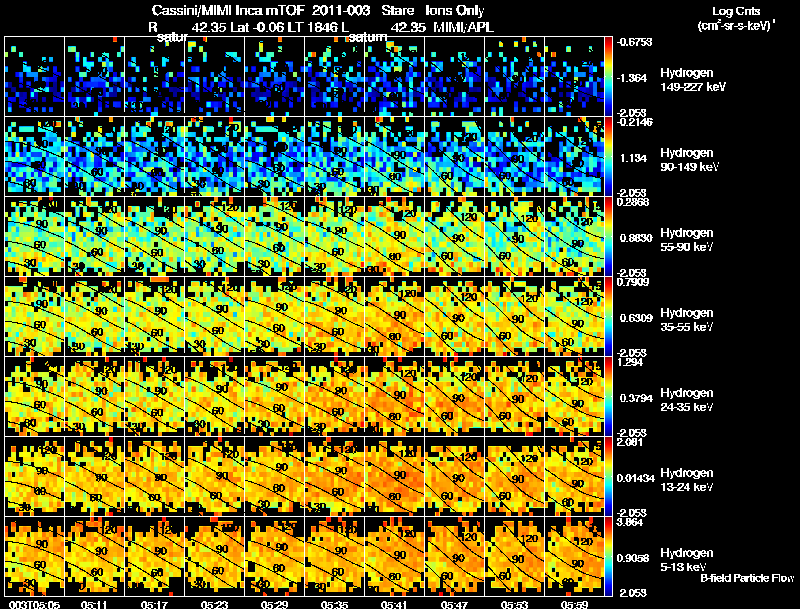Click the Hydrogen 35-55 keV row label
Screen dimensions: 800x609
(687, 320)
